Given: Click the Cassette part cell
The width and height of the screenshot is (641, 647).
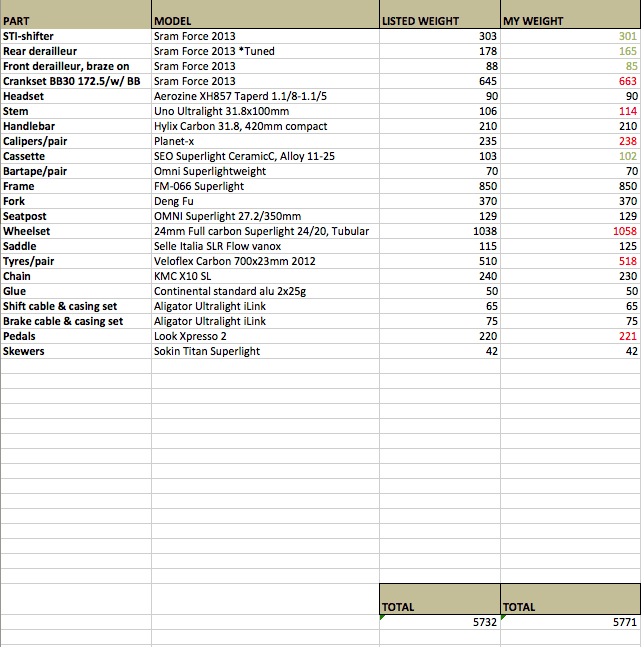Looking at the screenshot, I should 76,156.
